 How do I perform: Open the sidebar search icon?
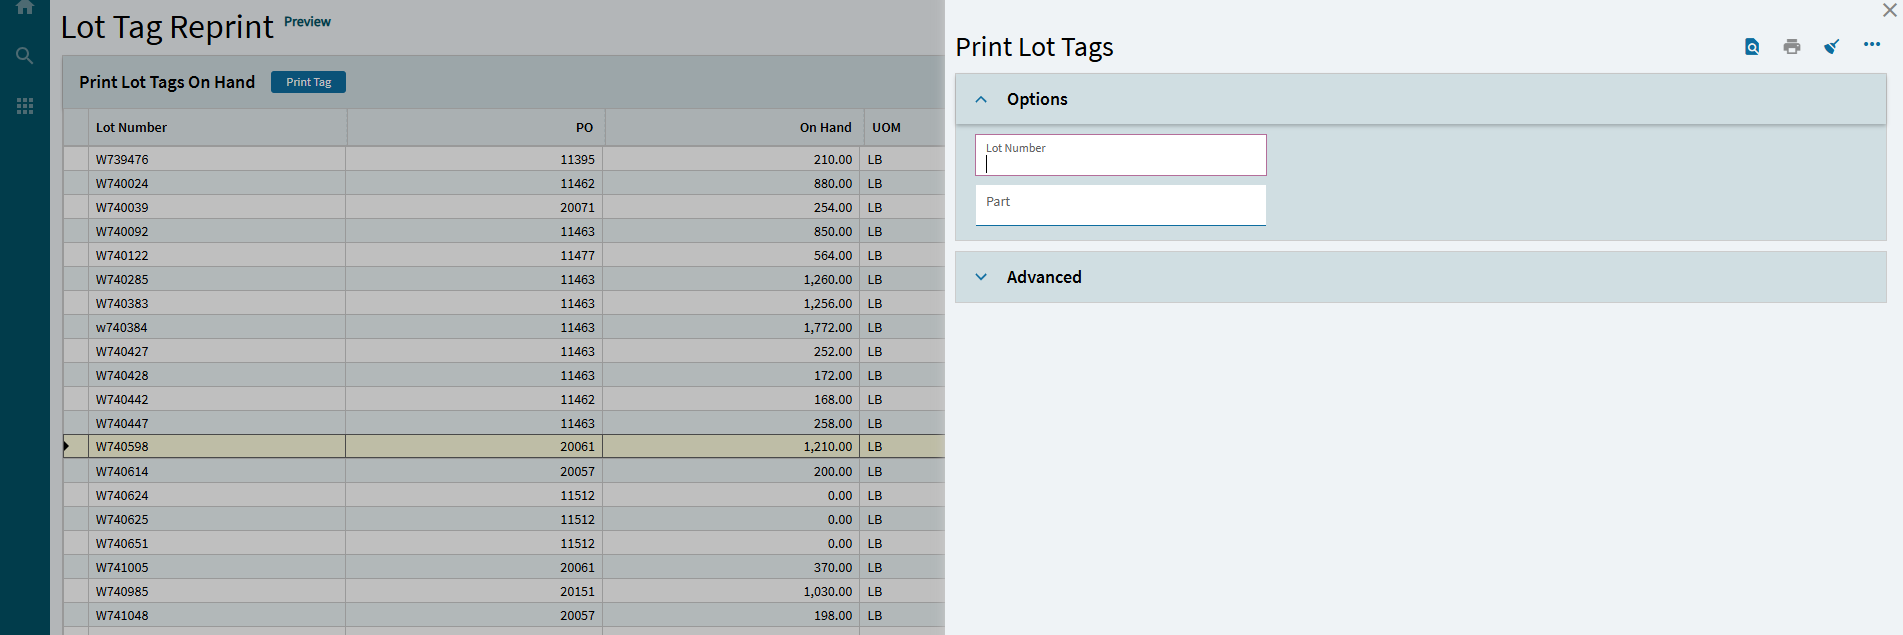coord(25,56)
